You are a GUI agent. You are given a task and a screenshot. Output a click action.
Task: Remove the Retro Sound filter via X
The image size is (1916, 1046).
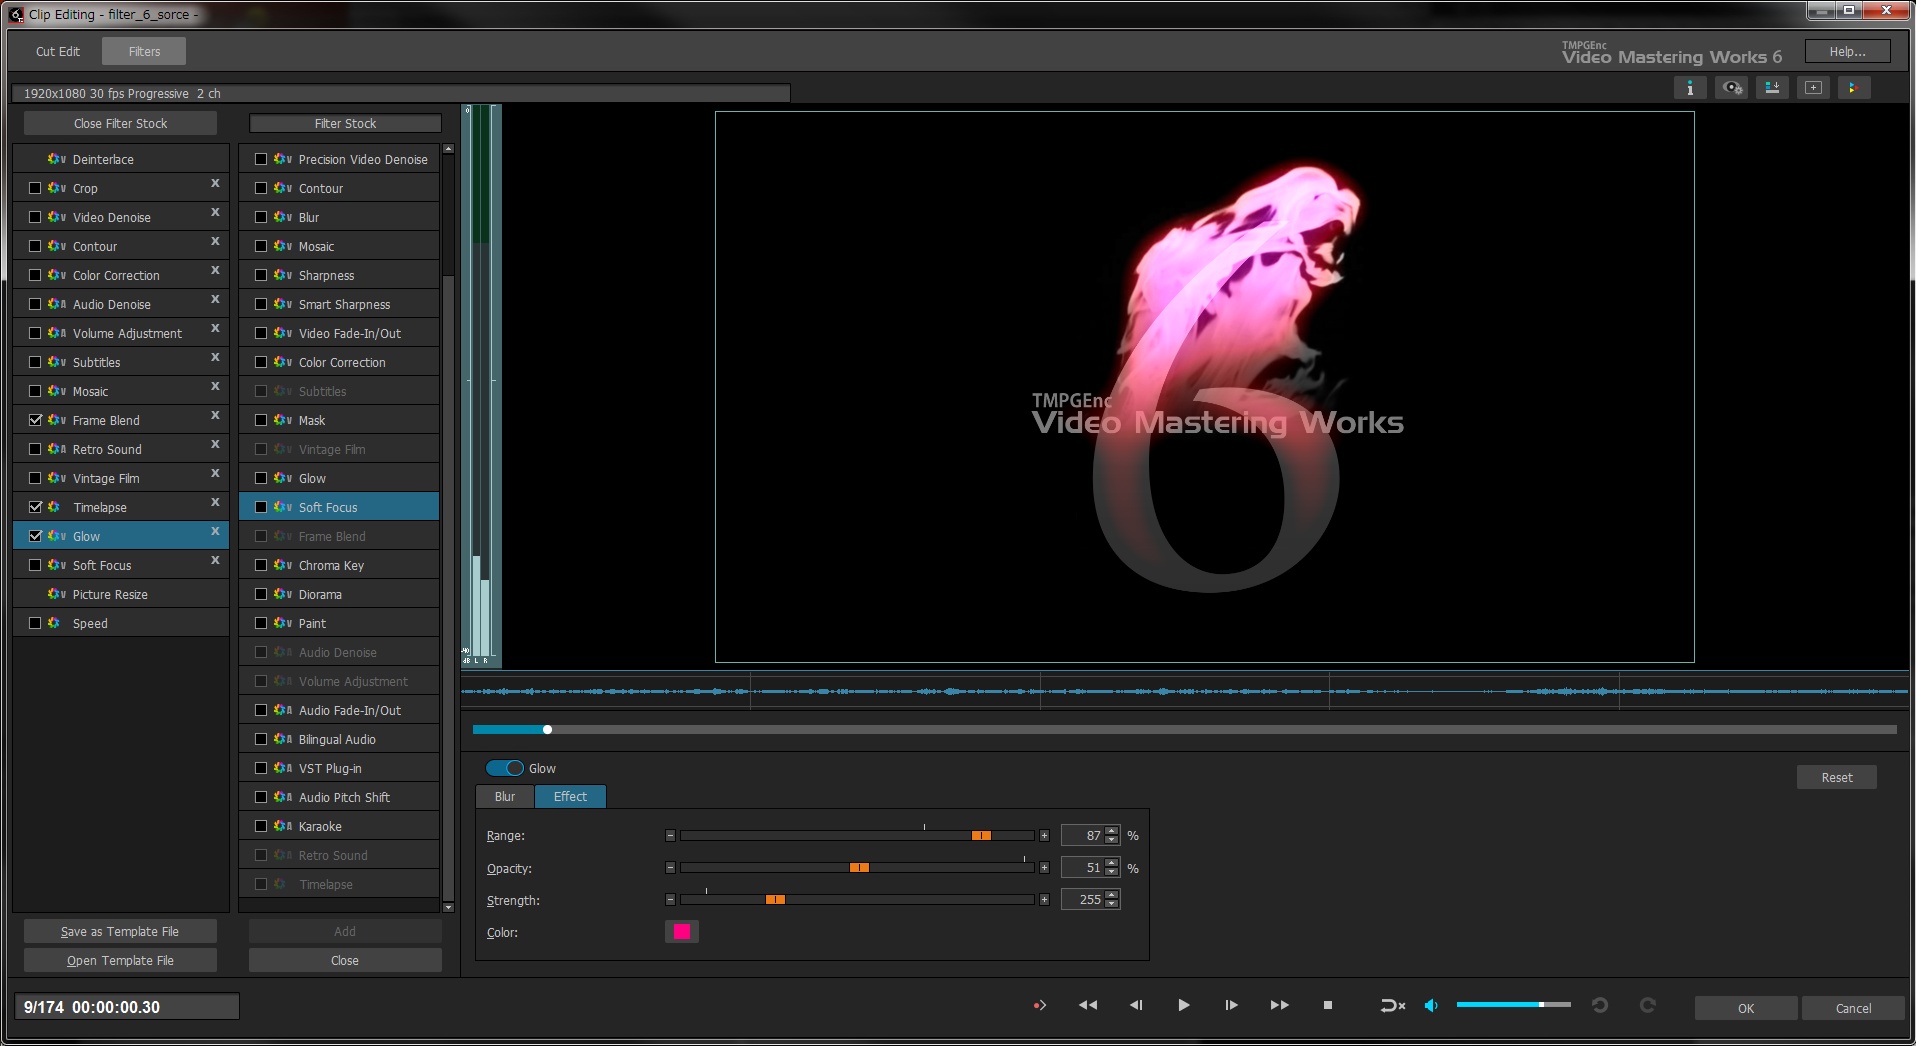tap(215, 445)
